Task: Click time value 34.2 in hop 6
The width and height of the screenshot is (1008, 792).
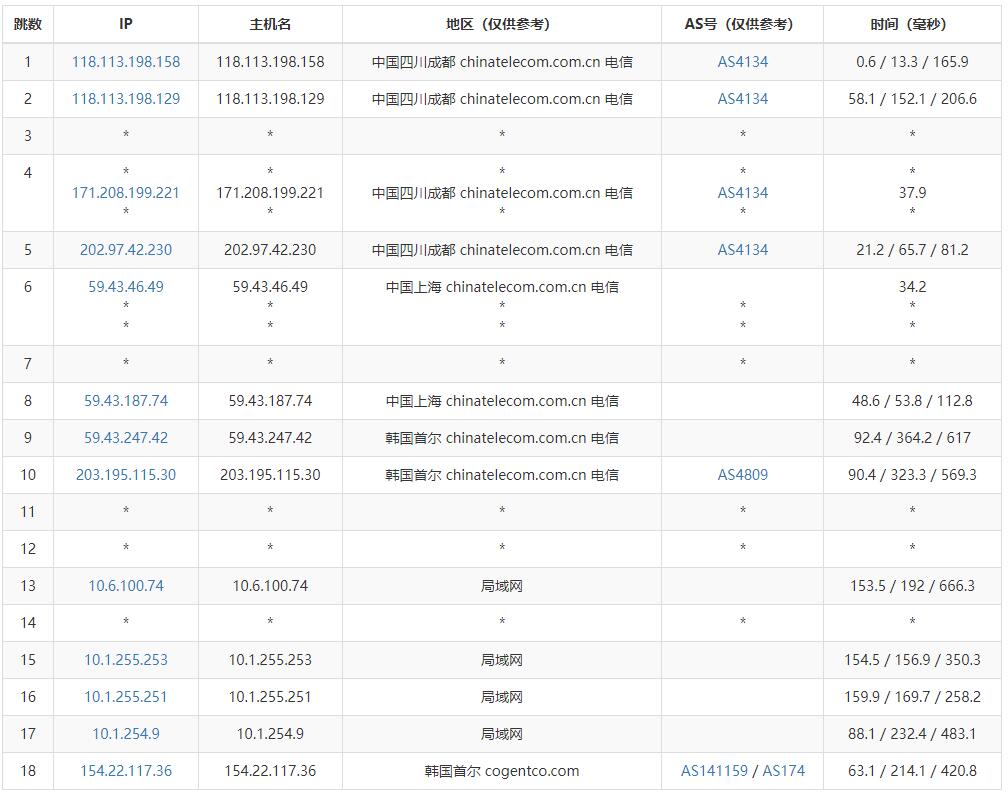Action: pyautogui.click(x=912, y=287)
